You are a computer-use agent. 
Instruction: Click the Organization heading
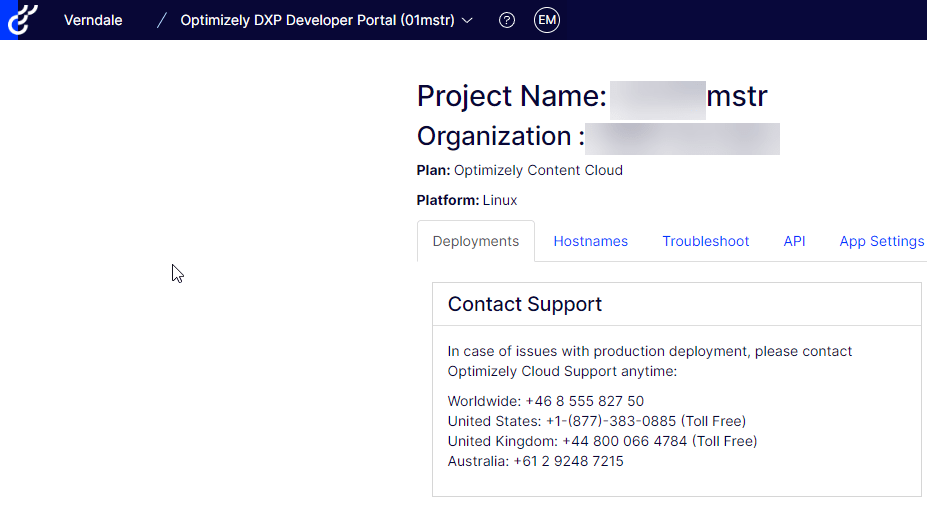598,137
